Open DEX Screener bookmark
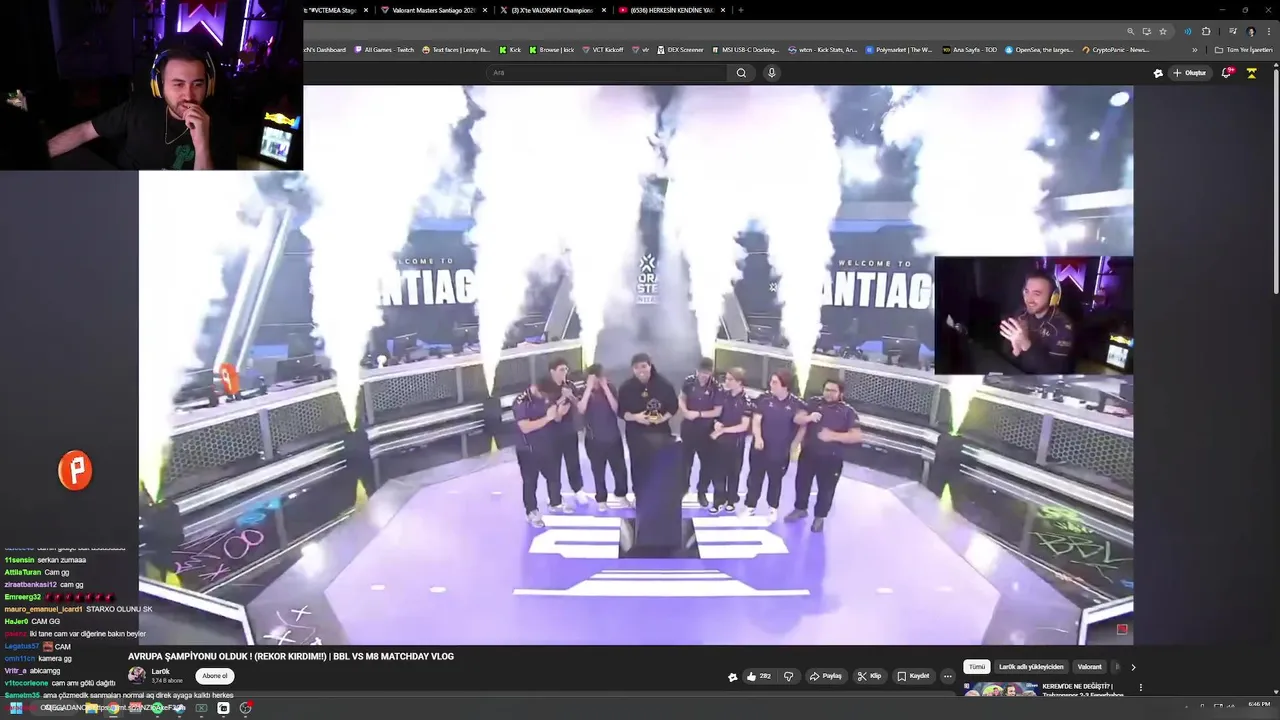The width and height of the screenshot is (1280, 720). (x=680, y=49)
